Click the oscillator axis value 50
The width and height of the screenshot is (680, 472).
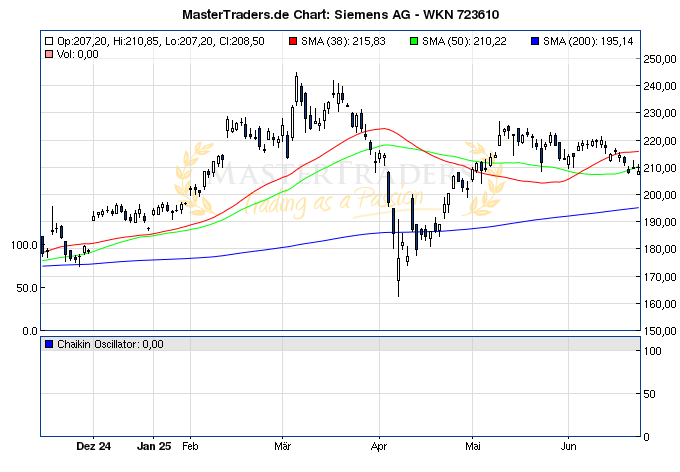tap(650, 394)
